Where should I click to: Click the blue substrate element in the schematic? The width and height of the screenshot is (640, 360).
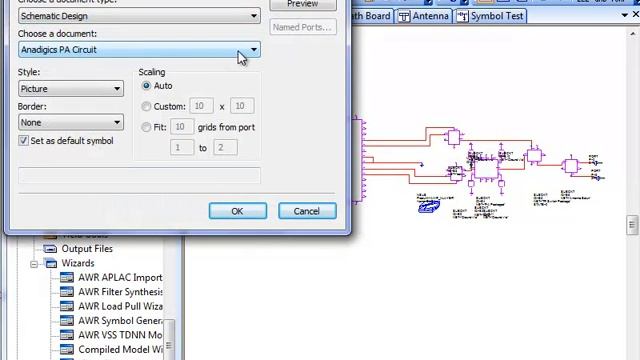429,207
